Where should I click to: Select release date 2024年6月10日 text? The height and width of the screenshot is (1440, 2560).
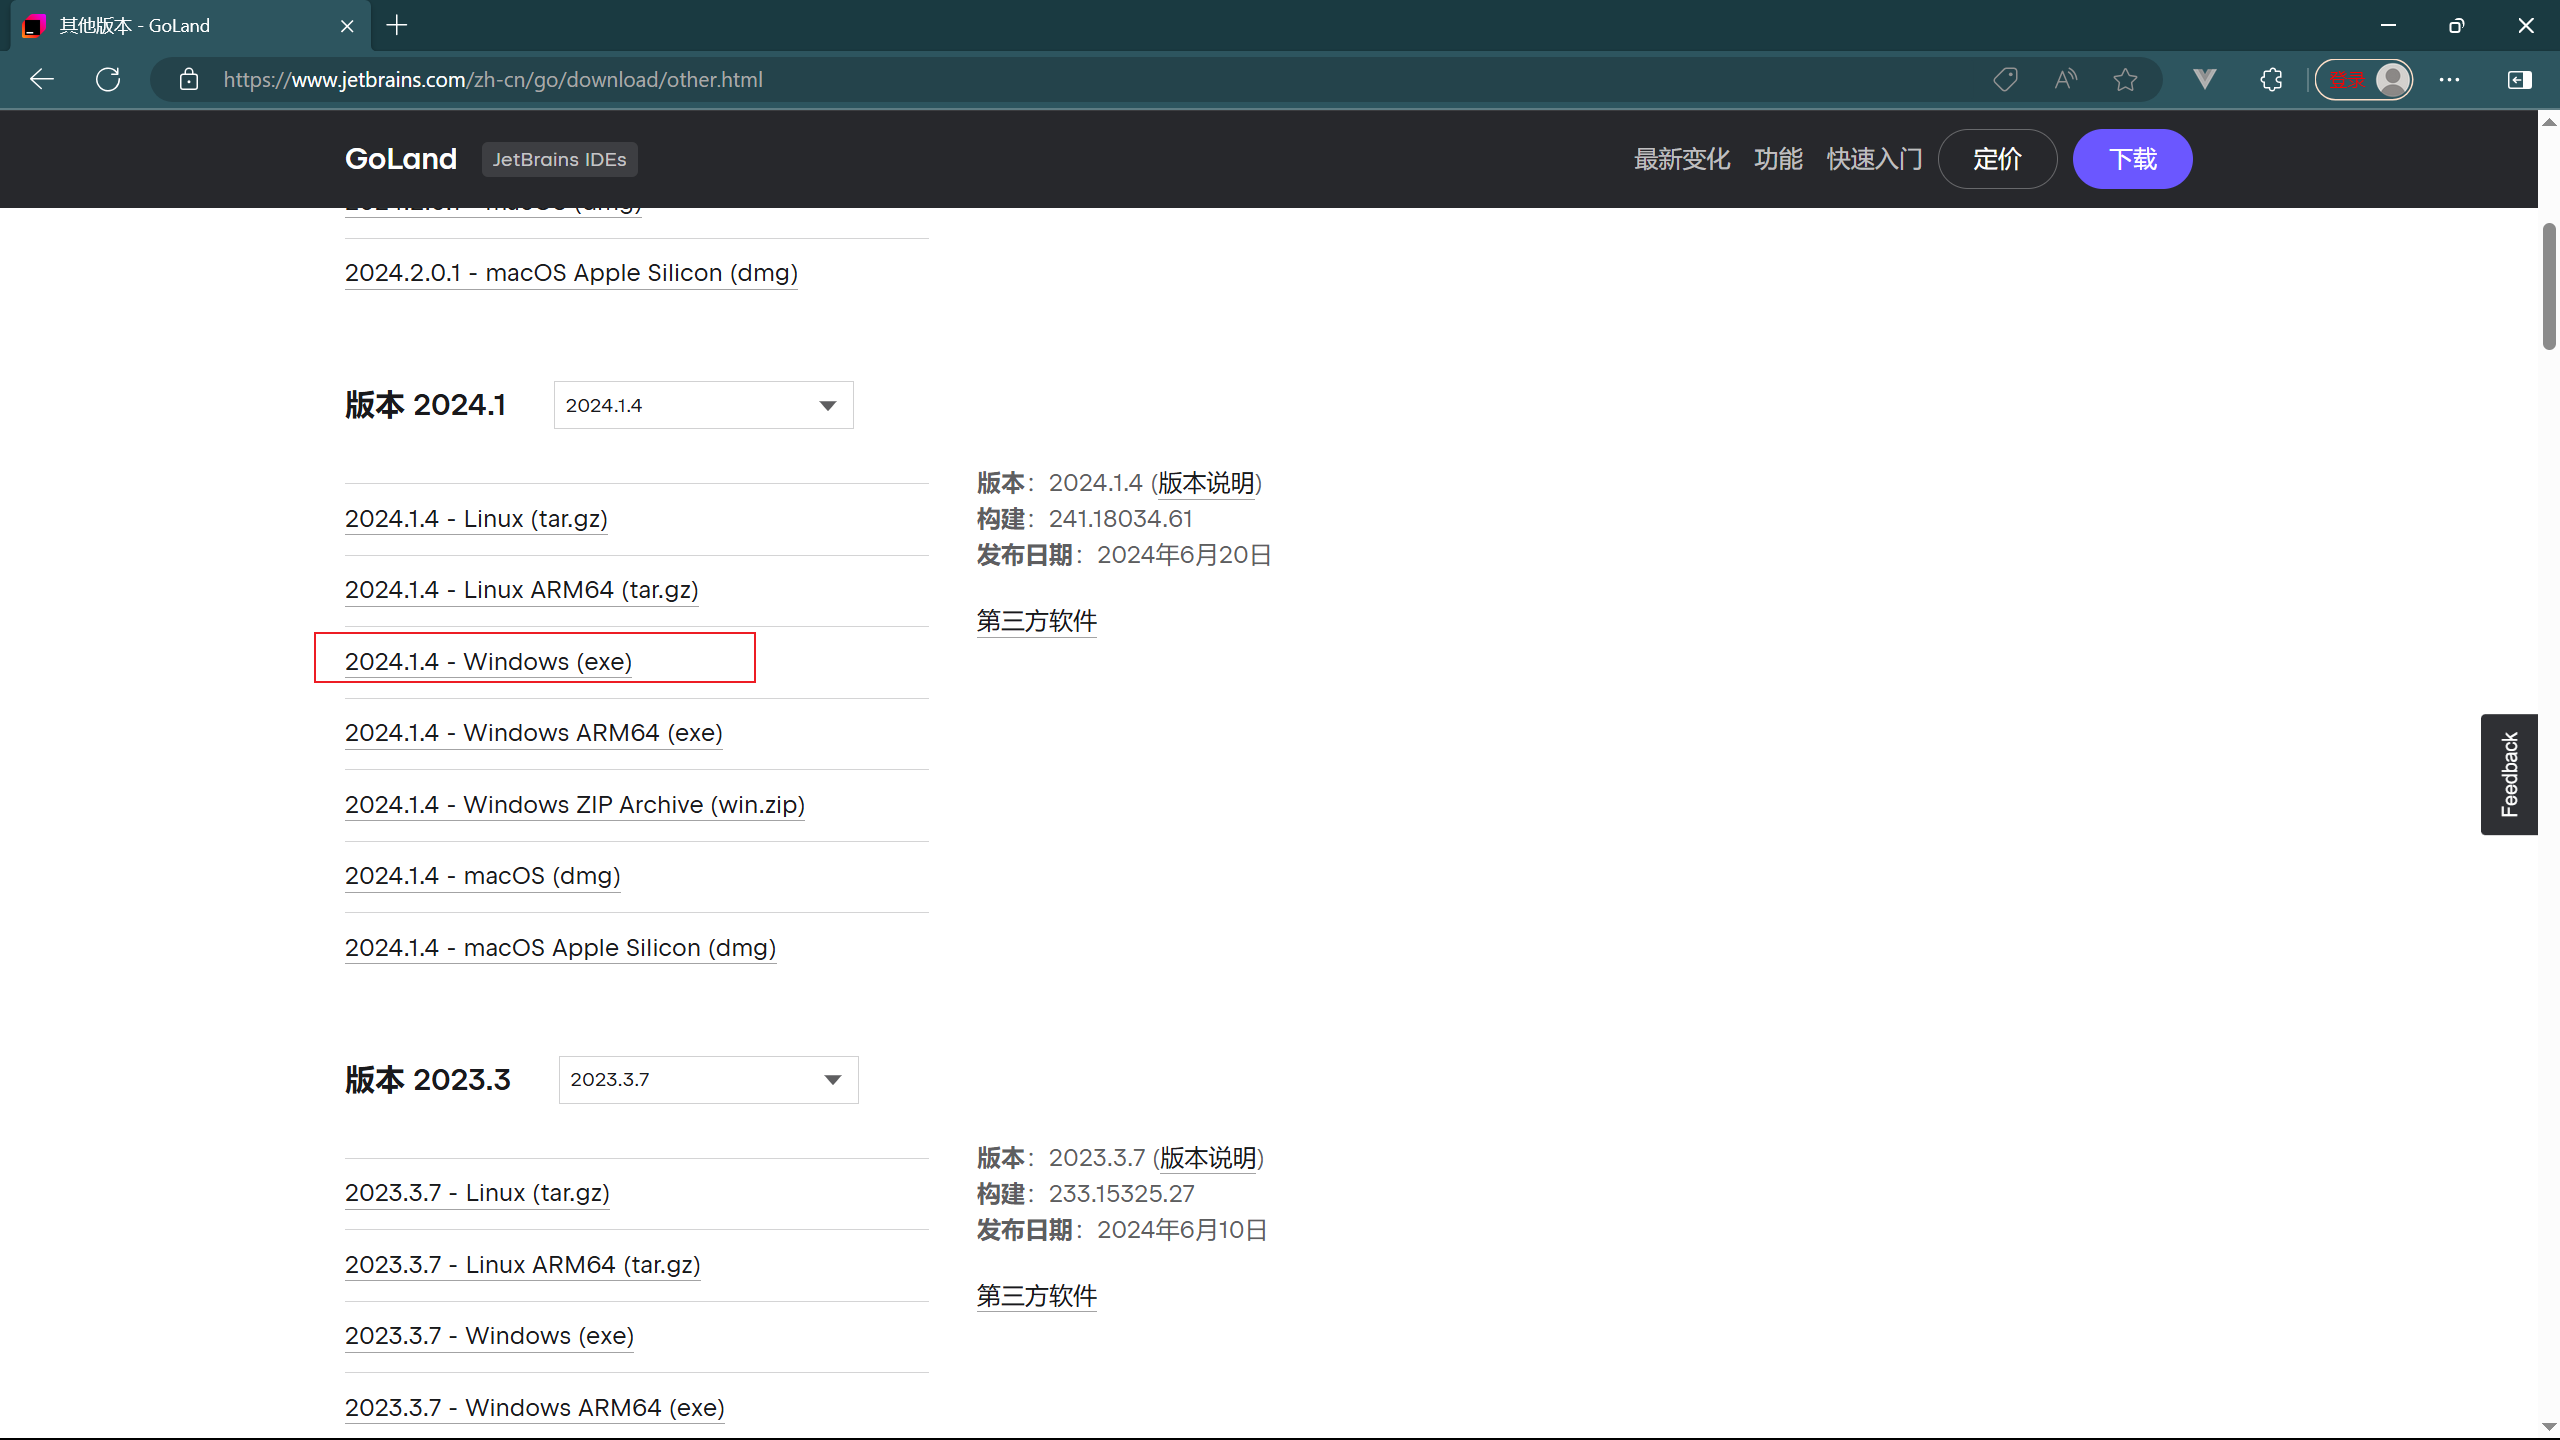pos(1182,1230)
